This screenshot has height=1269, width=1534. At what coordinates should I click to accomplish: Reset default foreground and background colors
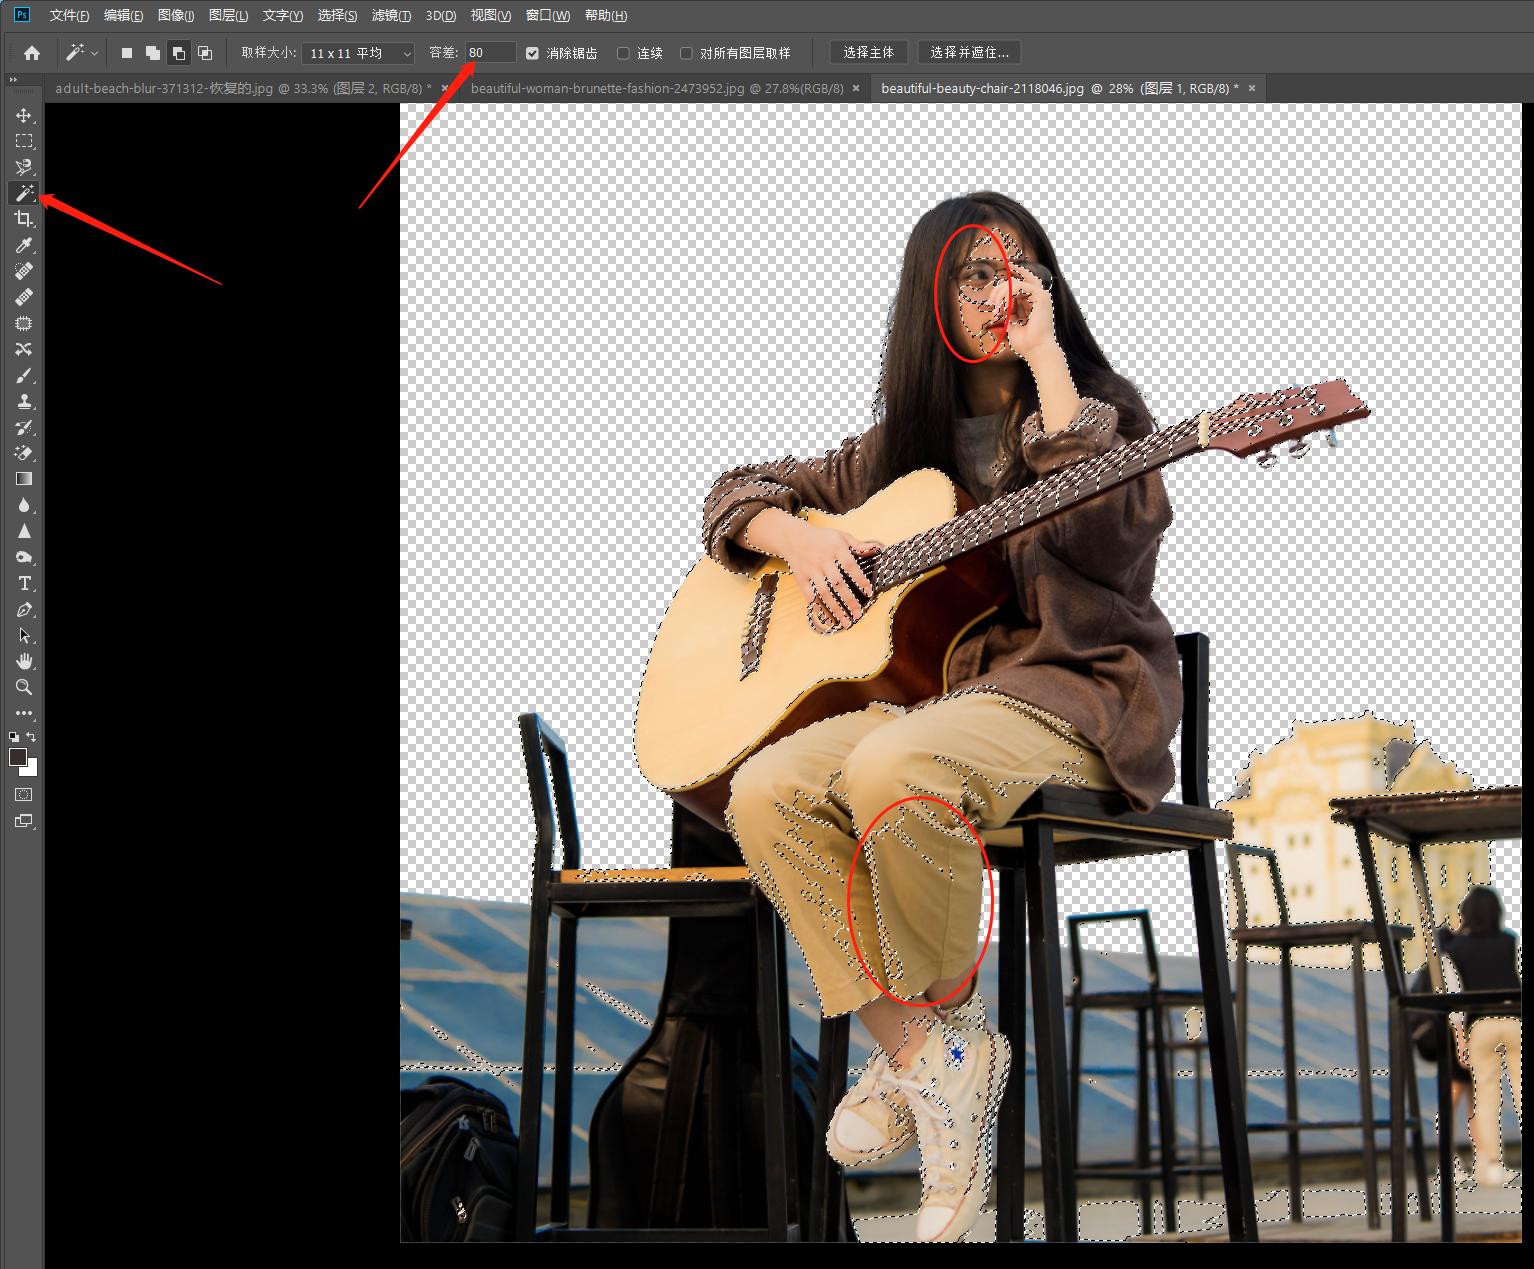tap(14, 737)
